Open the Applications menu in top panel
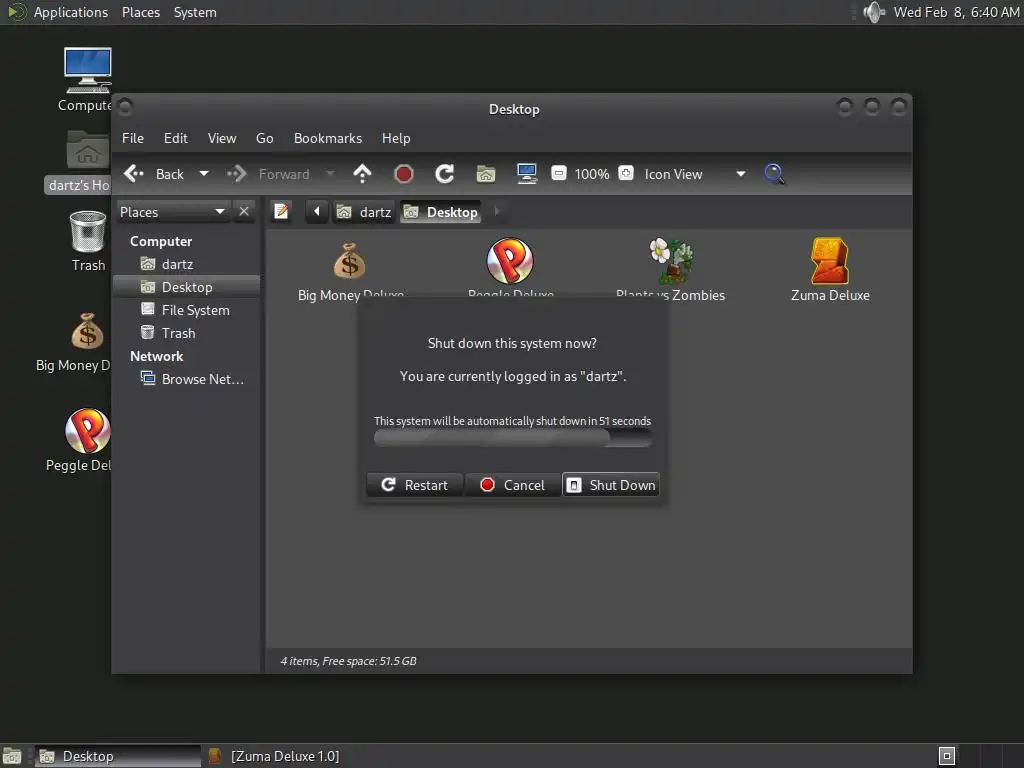Viewport: 1024px width, 768px height. pyautogui.click(x=71, y=12)
